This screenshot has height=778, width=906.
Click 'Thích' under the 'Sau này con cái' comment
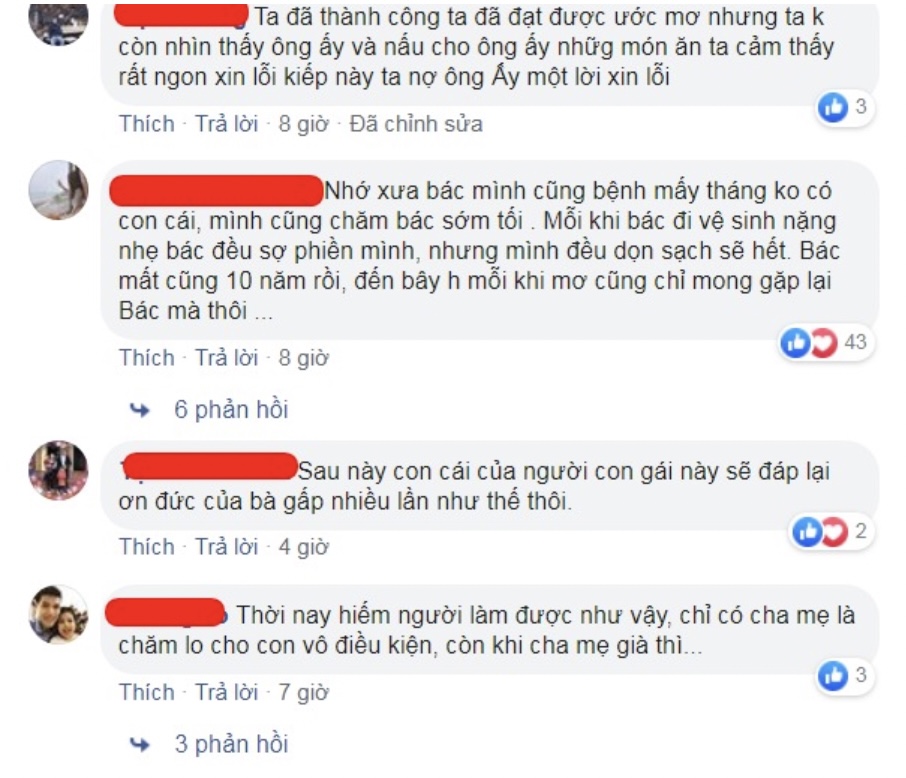pyautogui.click(x=147, y=547)
